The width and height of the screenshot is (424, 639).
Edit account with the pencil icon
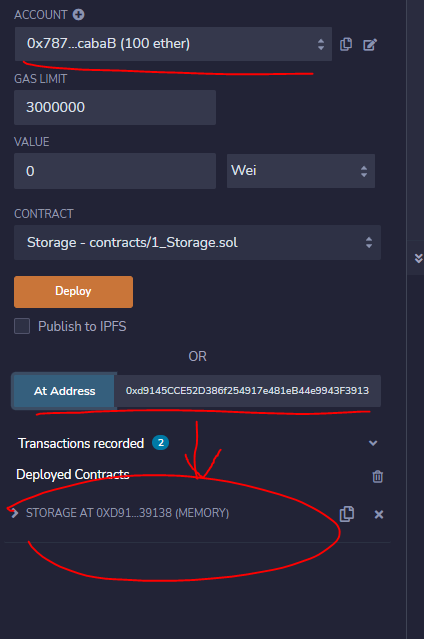click(x=370, y=44)
